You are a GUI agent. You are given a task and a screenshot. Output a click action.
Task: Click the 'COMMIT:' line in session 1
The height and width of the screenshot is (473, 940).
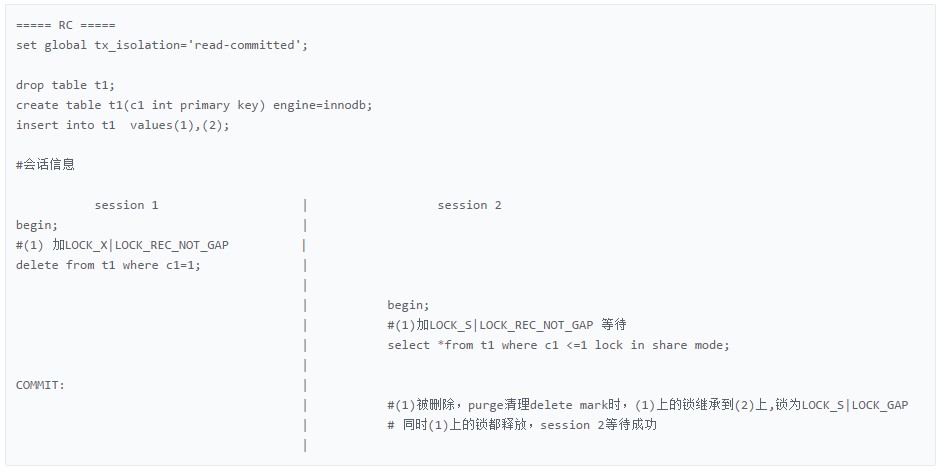pyautogui.click(x=40, y=385)
